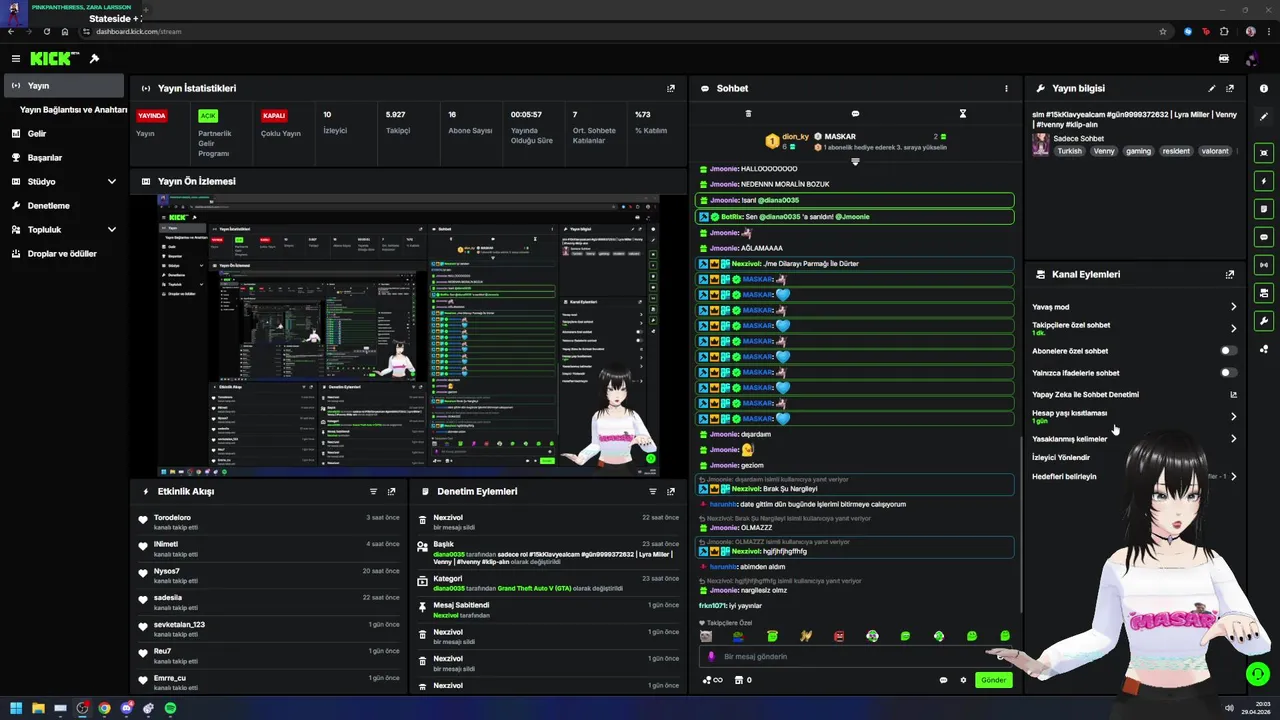Screen dimensions: 1280x720
Task: Pop out the Yayın bilgisi panel
Action: (1230, 88)
